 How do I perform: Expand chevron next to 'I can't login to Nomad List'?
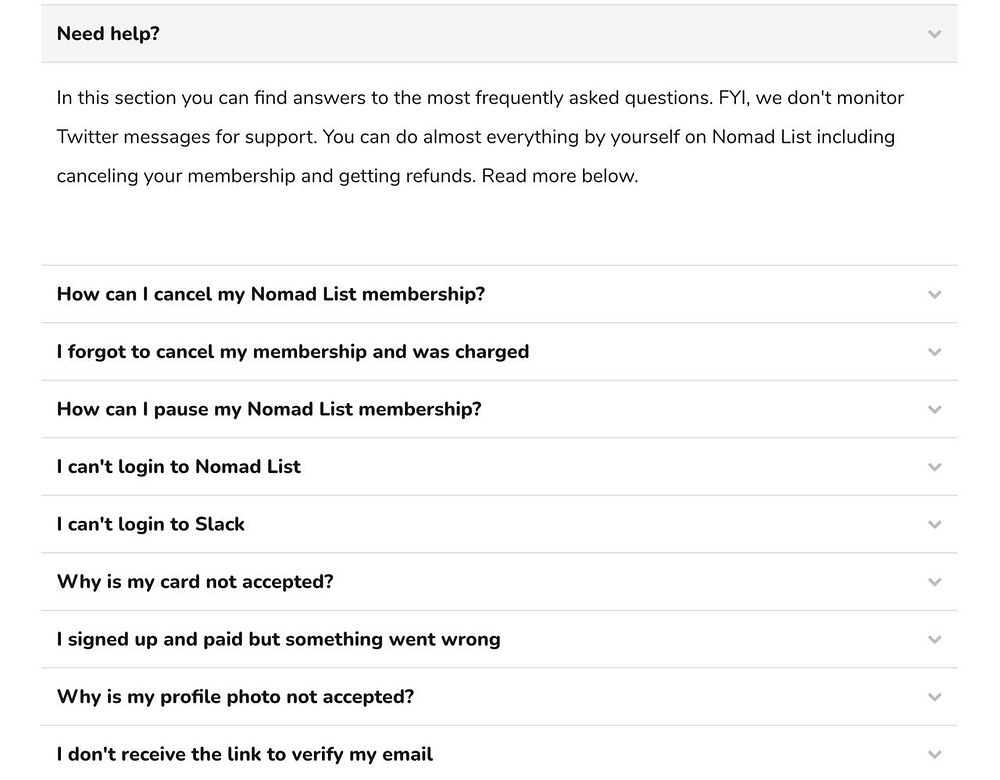pos(934,467)
